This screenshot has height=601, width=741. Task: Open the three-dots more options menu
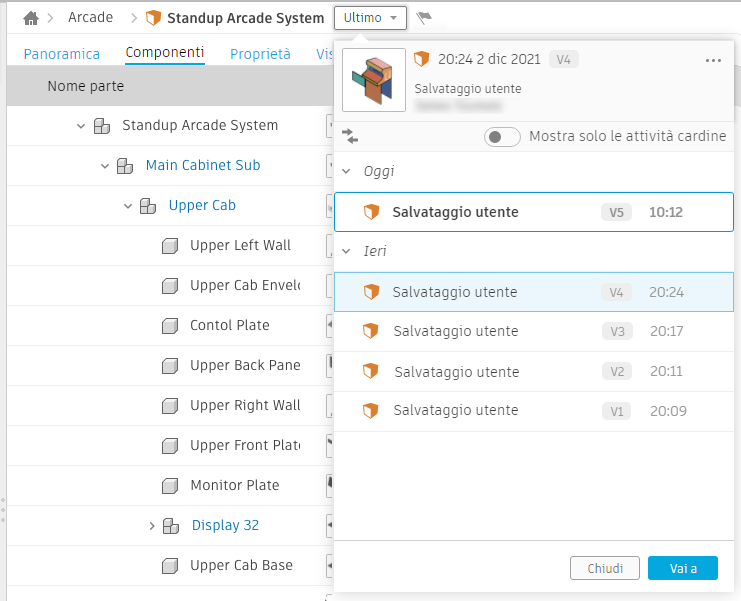click(713, 60)
